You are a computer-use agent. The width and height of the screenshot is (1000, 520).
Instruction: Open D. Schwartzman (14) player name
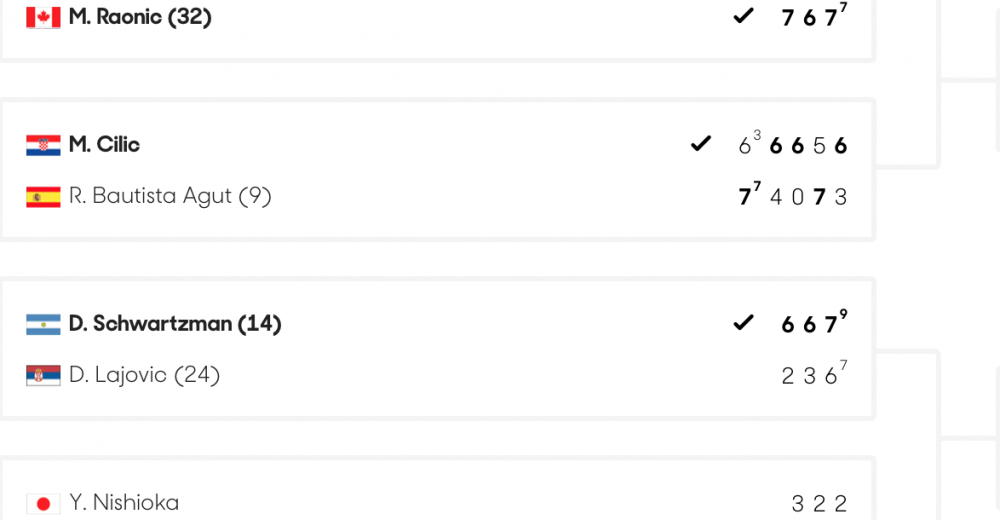click(175, 323)
